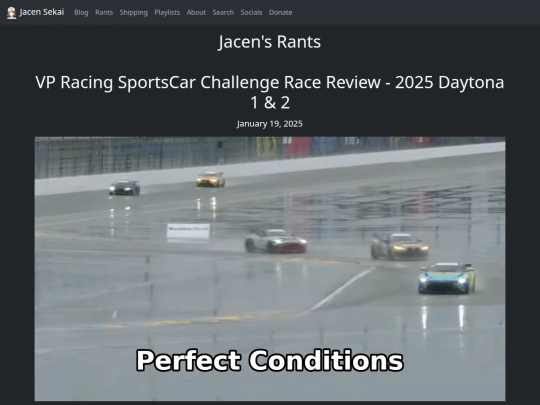This screenshot has height=405, width=540.
Task: Go to the Rants page
Action: pos(104,13)
